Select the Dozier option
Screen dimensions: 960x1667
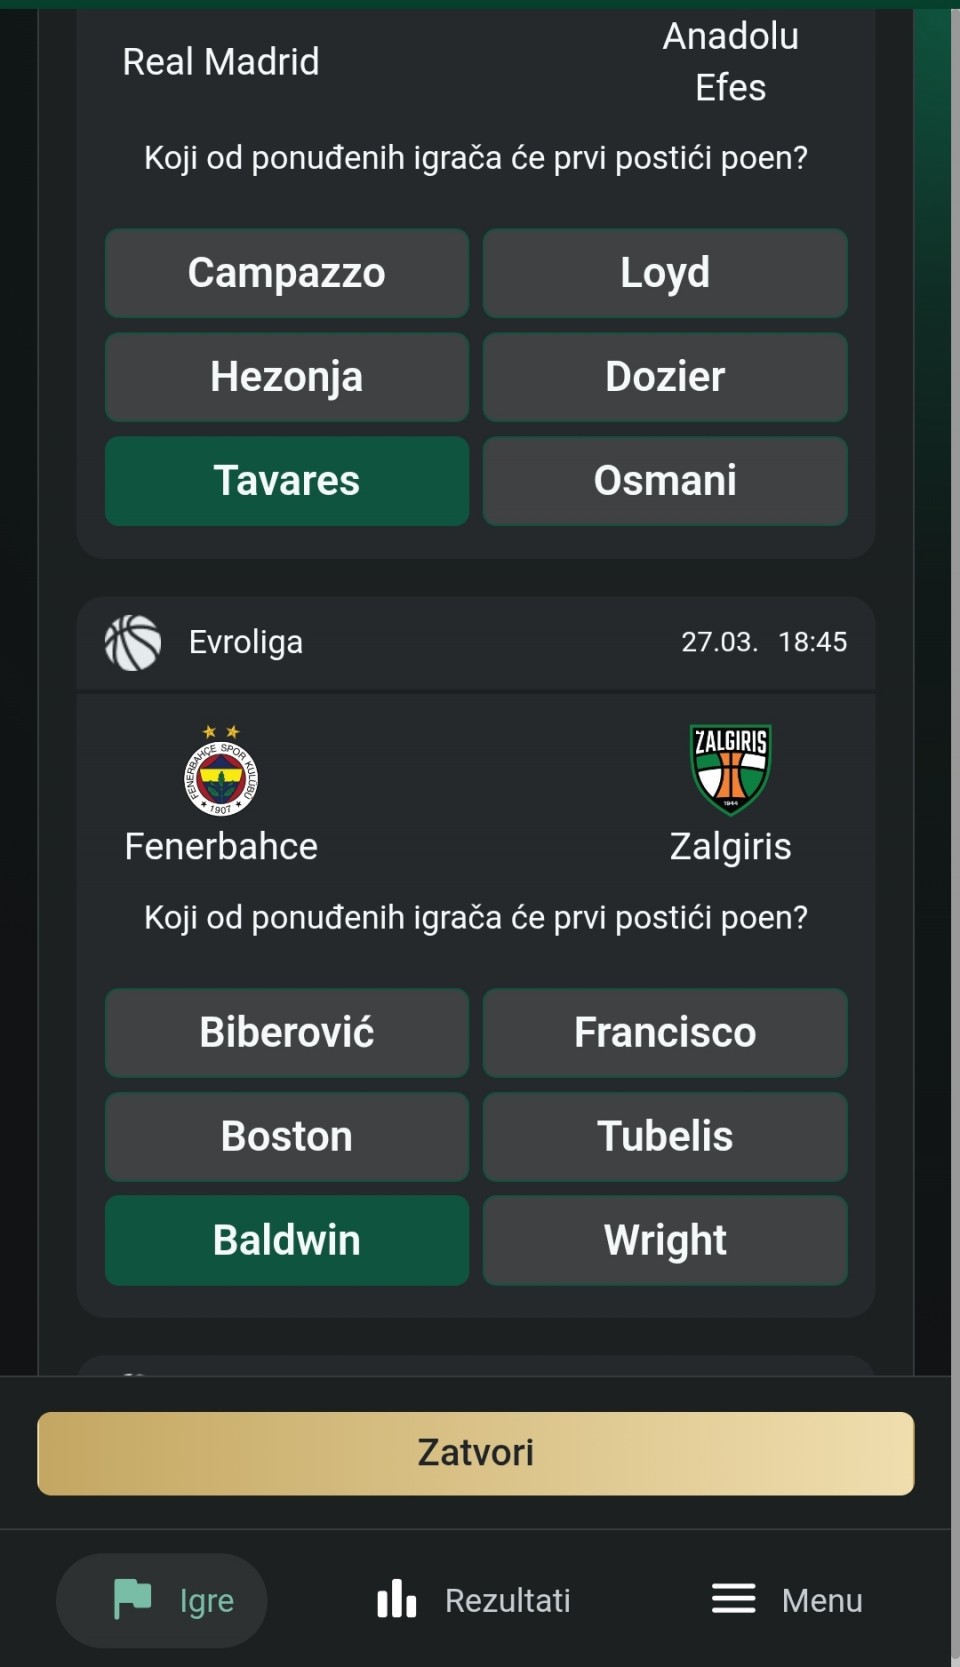pyautogui.click(x=665, y=377)
